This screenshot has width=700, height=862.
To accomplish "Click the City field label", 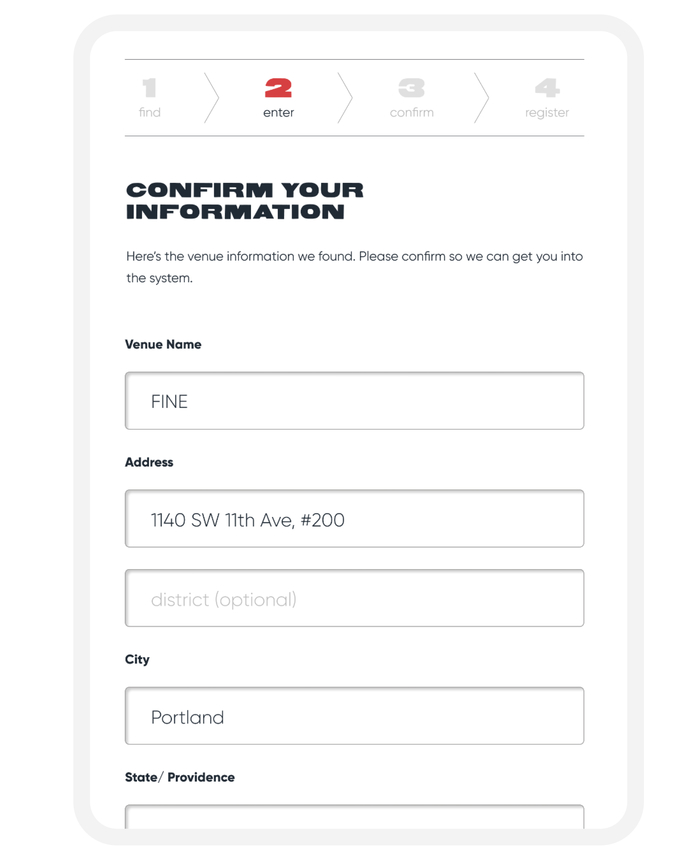I will click(x=137, y=660).
